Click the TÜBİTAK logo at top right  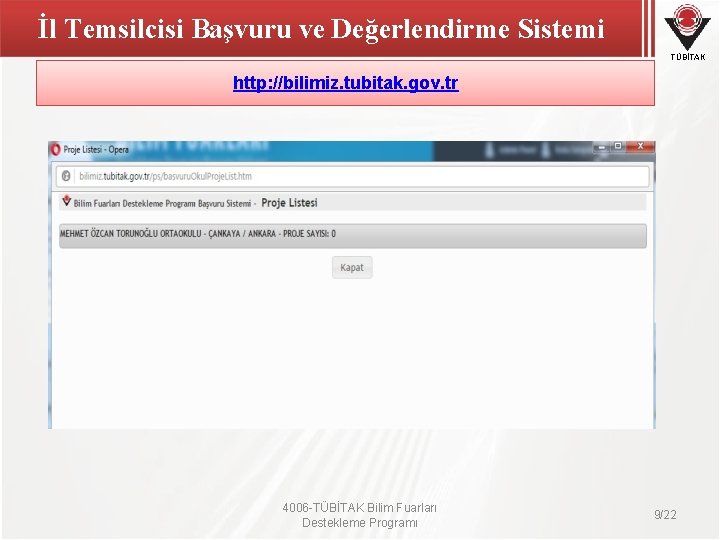pos(687,31)
